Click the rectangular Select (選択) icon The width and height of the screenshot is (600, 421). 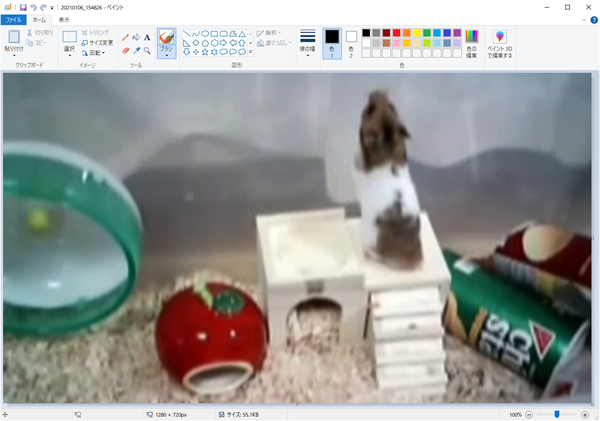point(69,37)
